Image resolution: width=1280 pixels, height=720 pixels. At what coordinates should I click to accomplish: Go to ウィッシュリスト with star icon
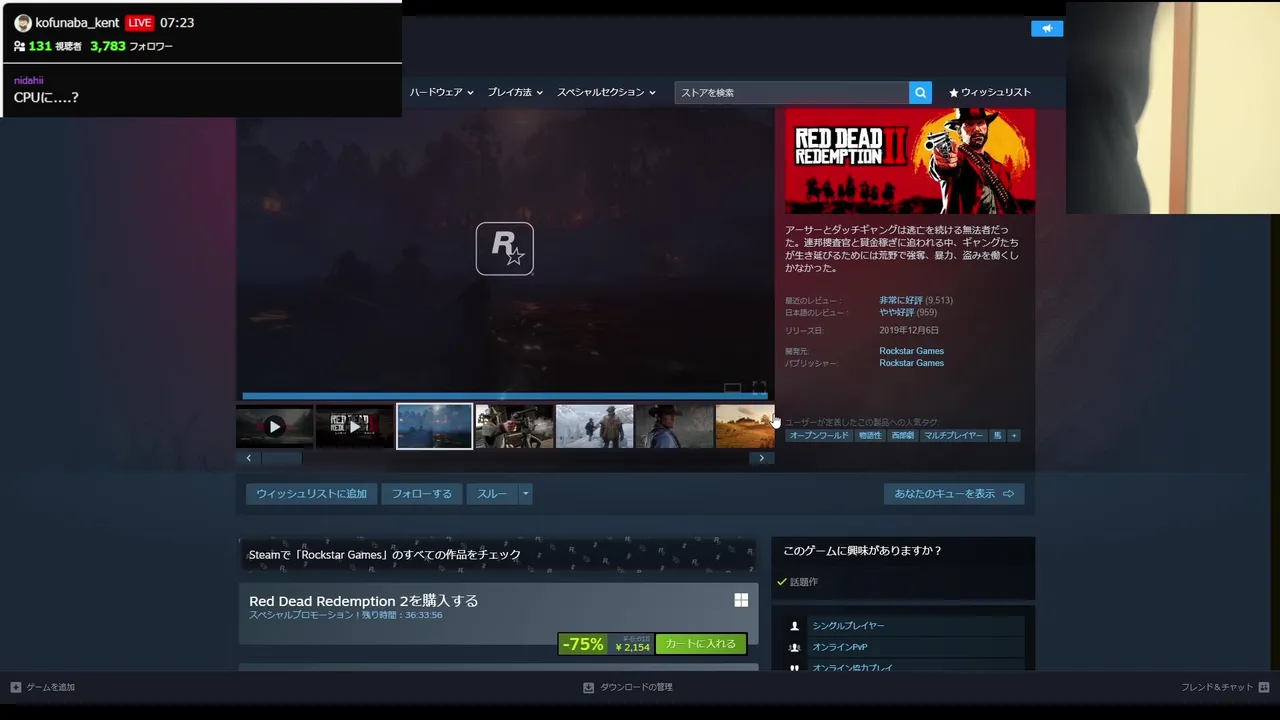990,92
